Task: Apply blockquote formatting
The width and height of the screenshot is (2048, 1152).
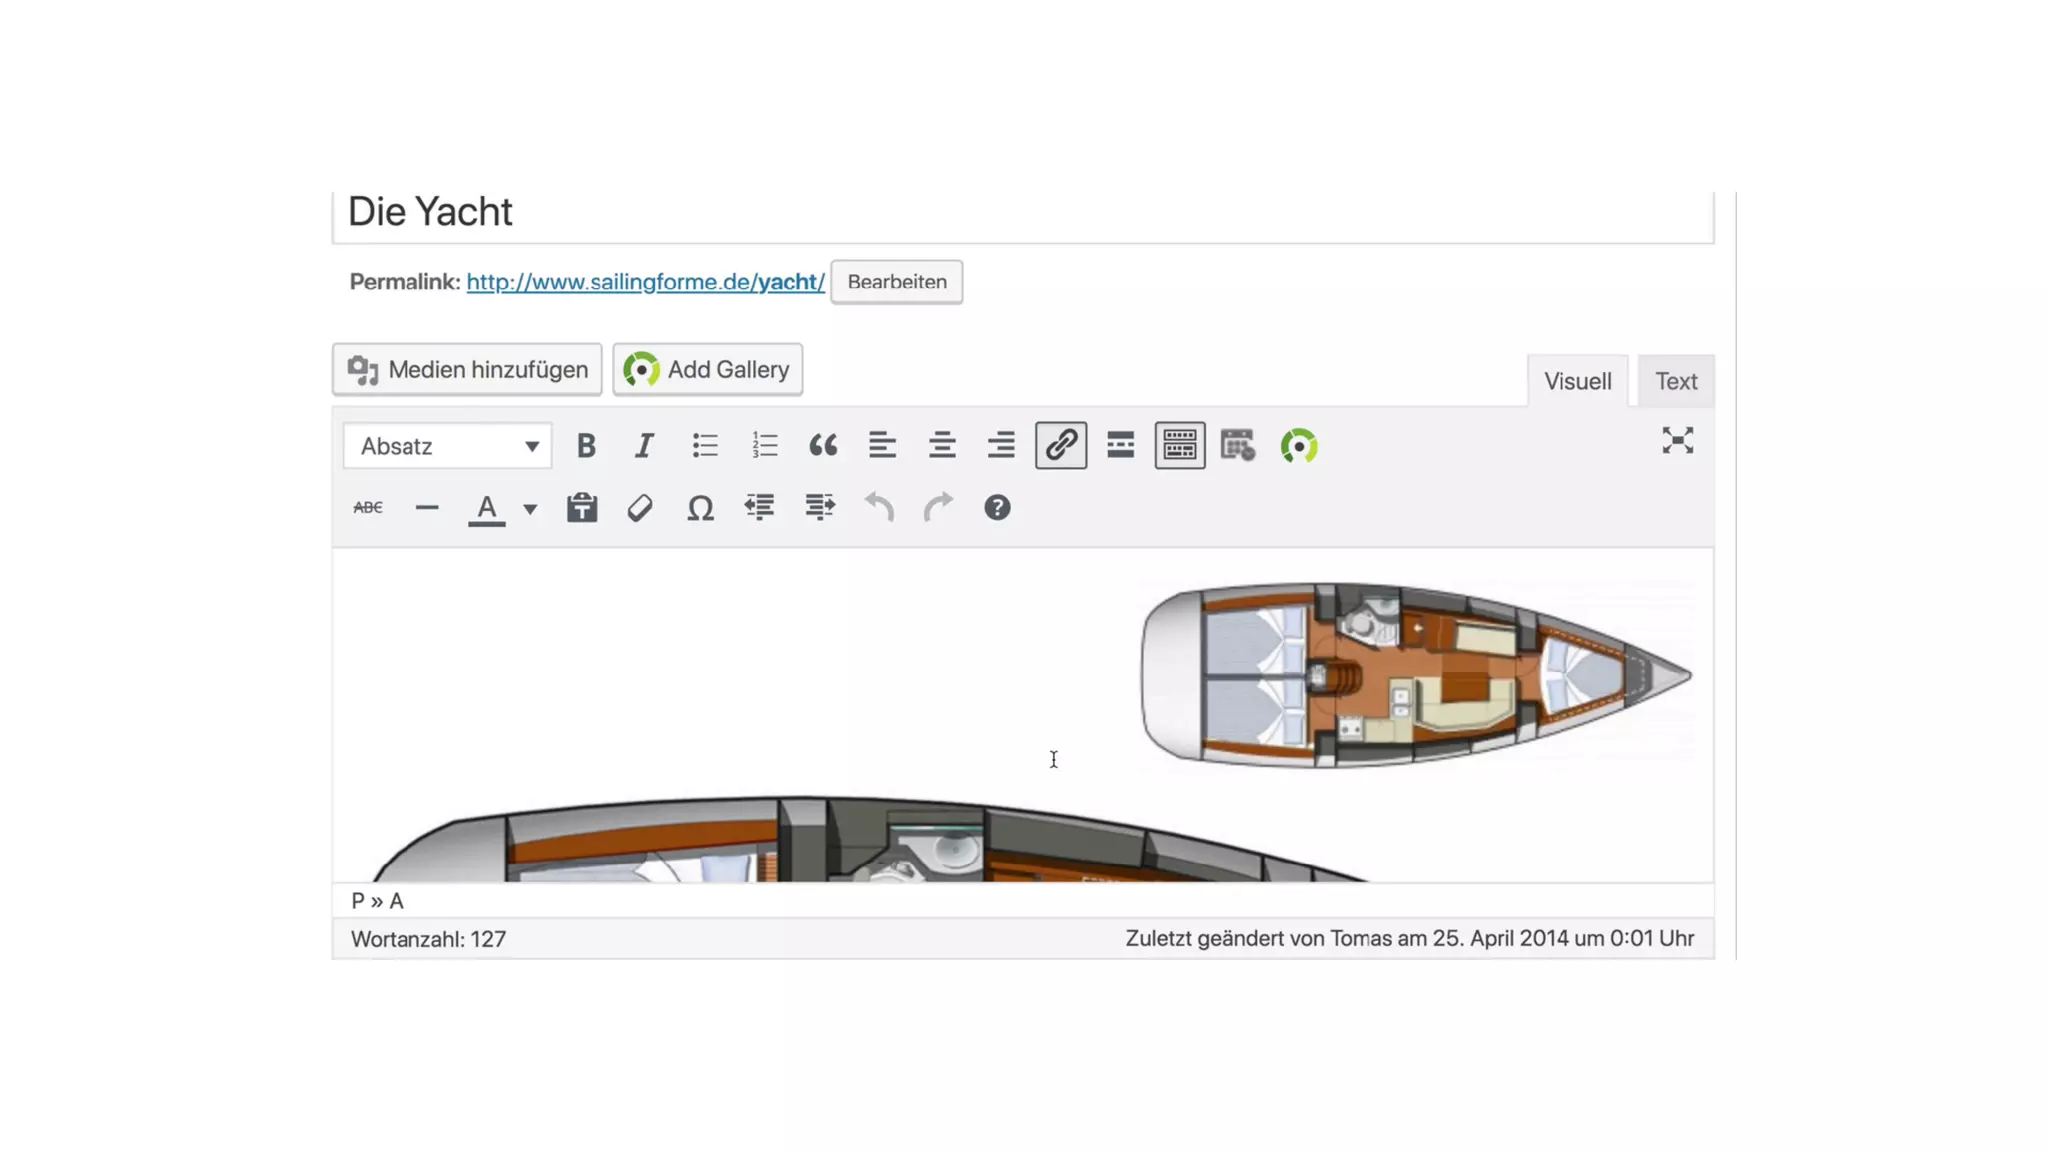Action: click(x=823, y=446)
